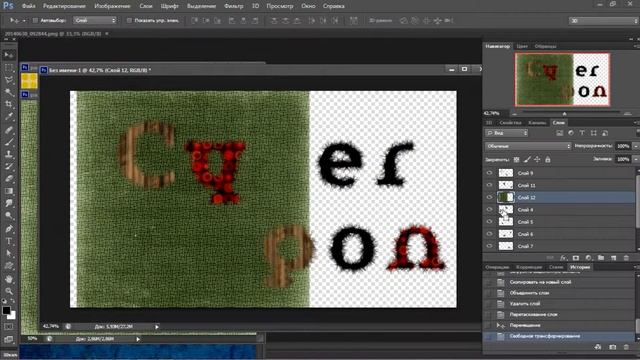Open the Окно menu

(x=308, y=6)
